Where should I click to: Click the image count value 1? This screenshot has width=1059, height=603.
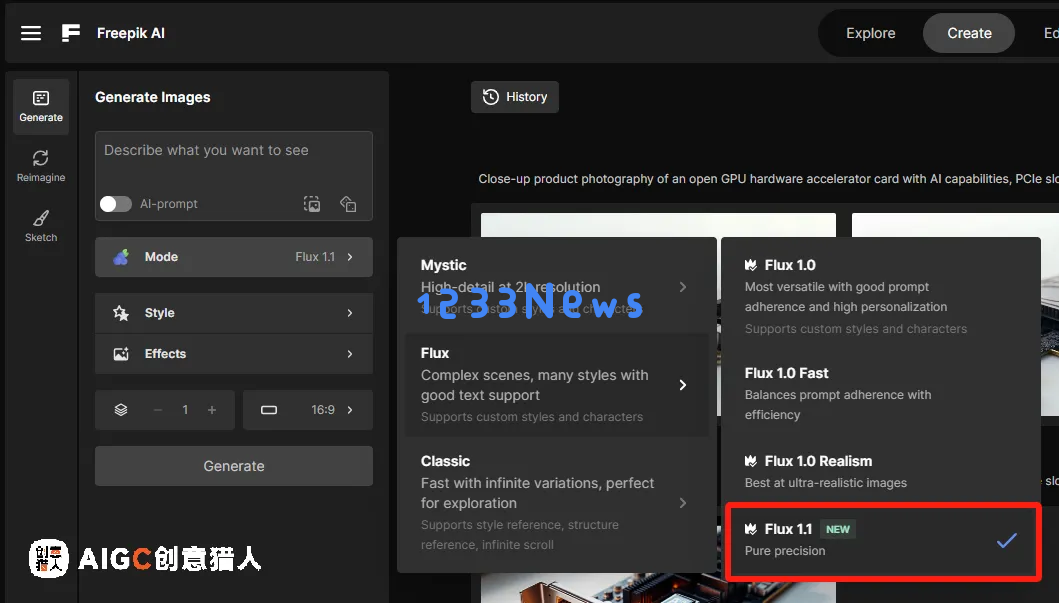coord(185,410)
